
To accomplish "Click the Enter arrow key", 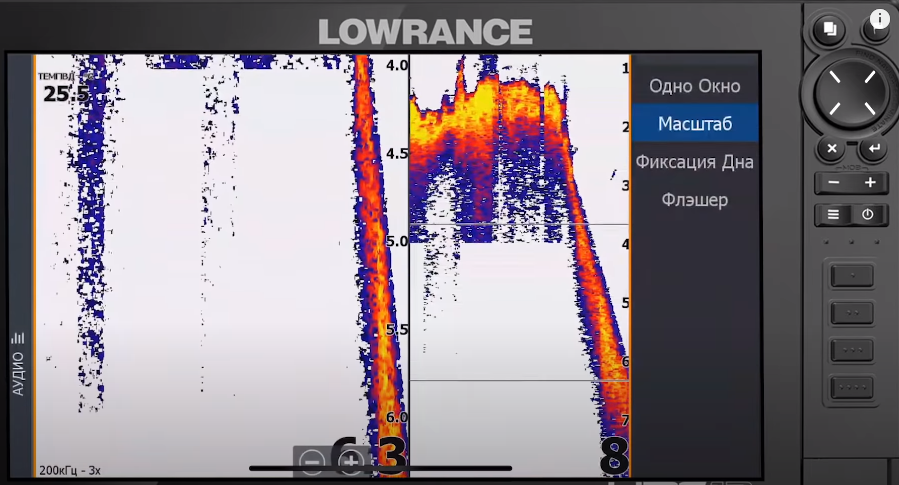I will [x=874, y=149].
